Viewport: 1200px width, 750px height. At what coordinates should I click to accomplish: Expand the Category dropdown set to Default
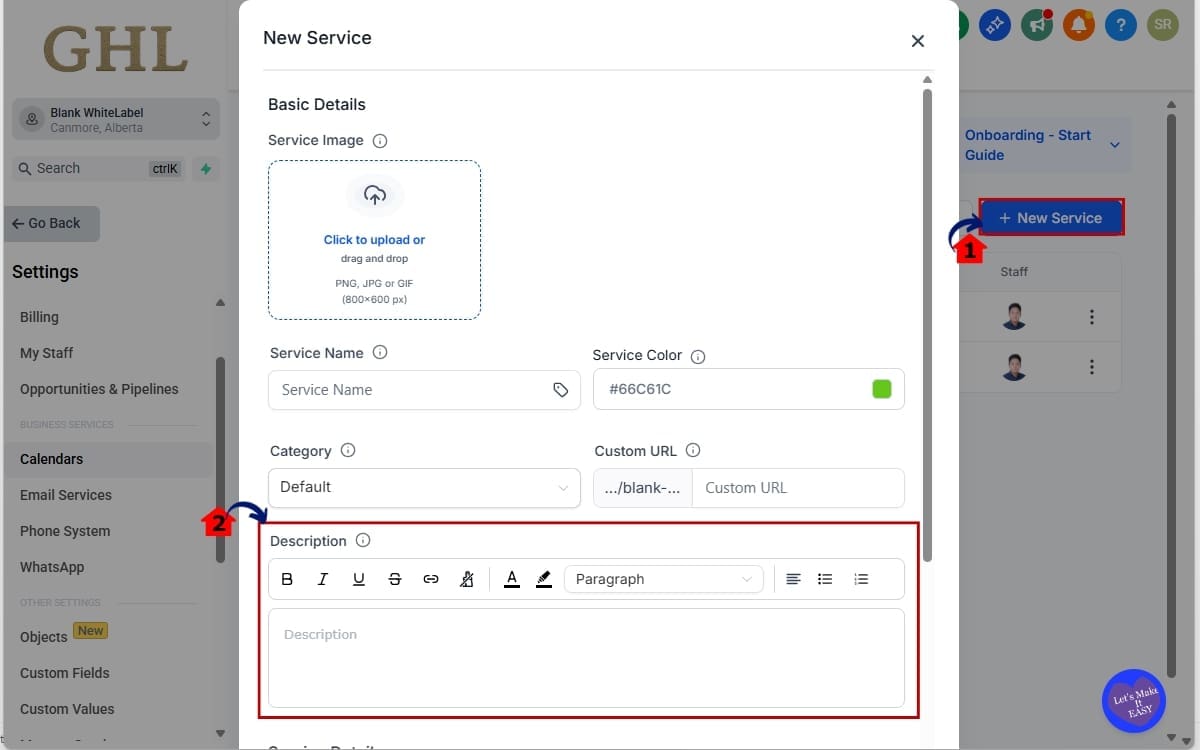pos(423,487)
